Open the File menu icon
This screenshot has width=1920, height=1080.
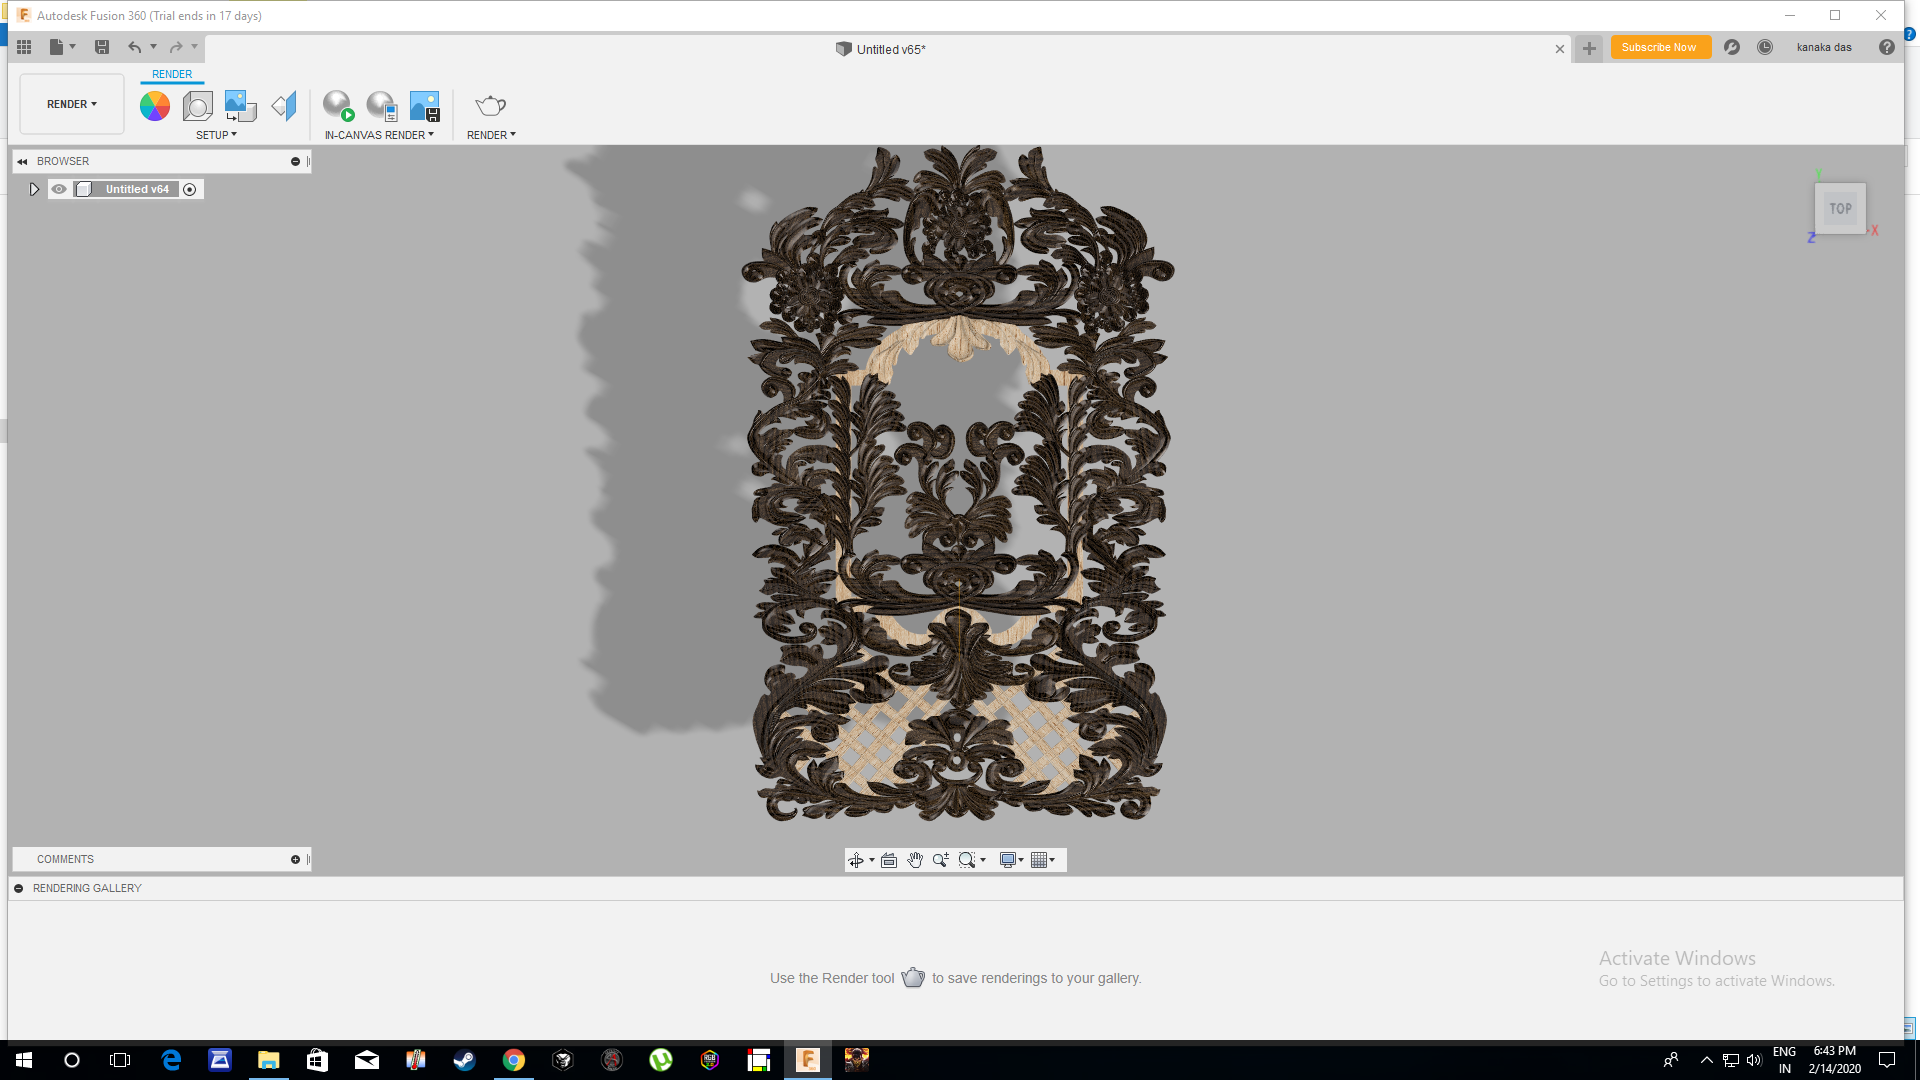coord(57,47)
